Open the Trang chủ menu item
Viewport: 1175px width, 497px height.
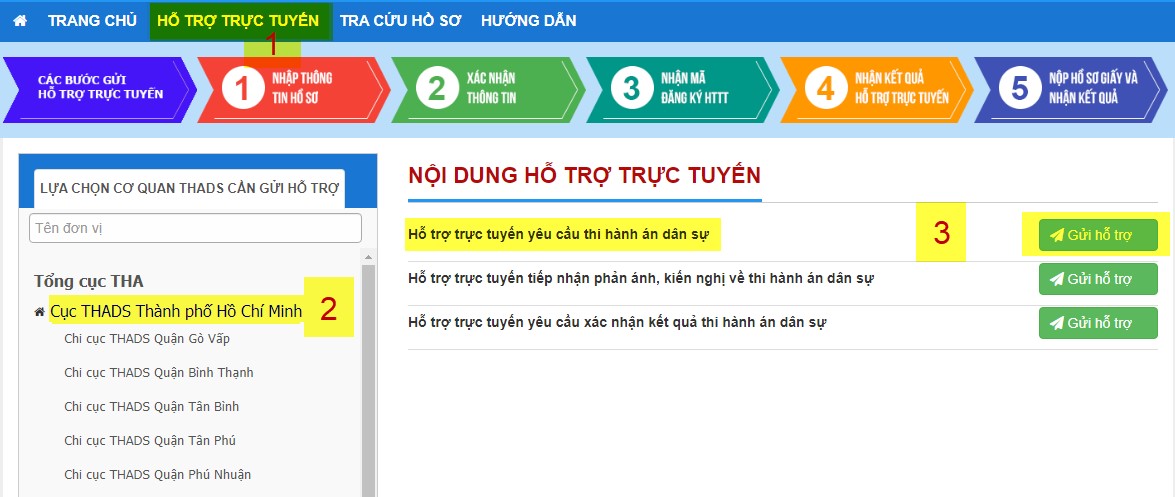click(x=92, y=20)
